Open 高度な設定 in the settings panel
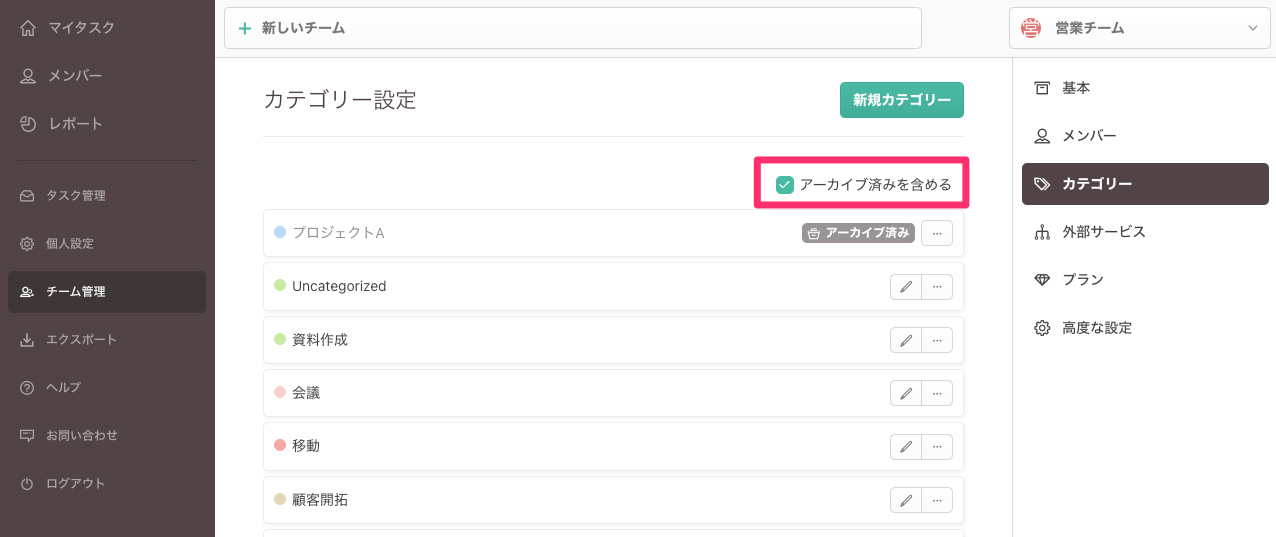The image size is (1276, 537). point(1096,328)
